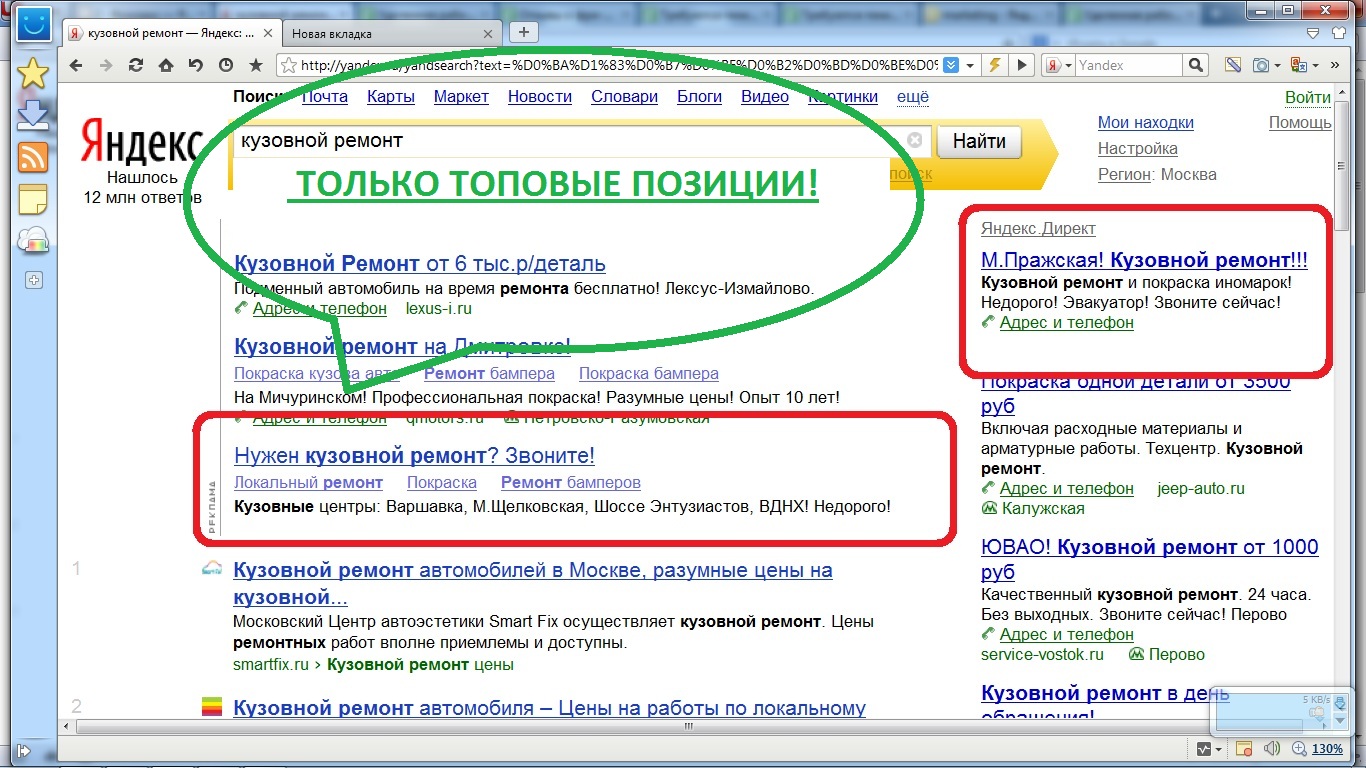This screenshot has height=768, width=1366.
Task: Open RSS feed reader in sidebar
Action: [33, 157]
